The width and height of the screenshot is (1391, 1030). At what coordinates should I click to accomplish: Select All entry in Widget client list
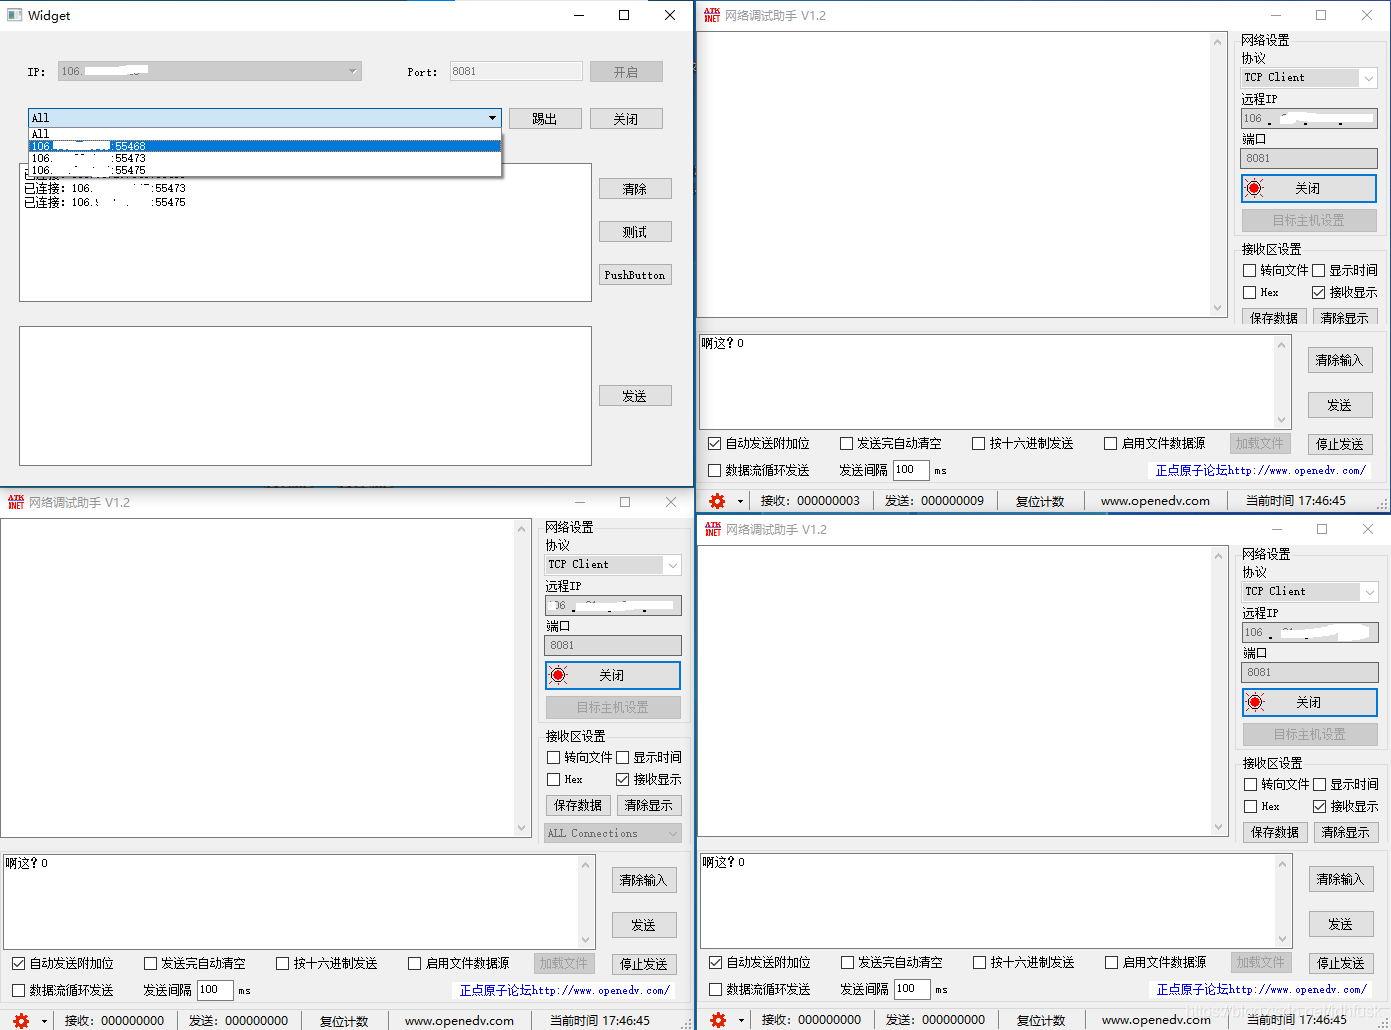point(265,134)
